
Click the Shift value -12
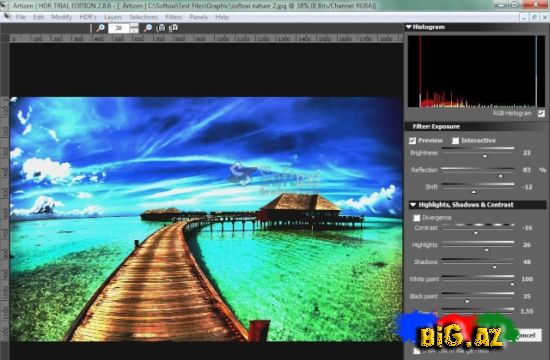tap(527, 187)
